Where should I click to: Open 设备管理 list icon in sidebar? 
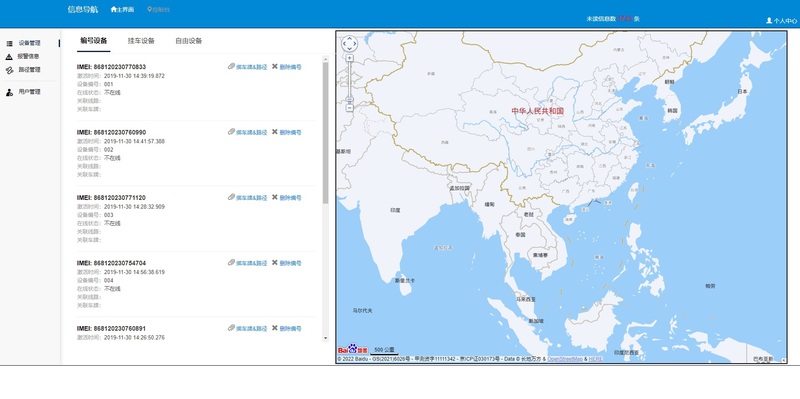pos(9,44)
